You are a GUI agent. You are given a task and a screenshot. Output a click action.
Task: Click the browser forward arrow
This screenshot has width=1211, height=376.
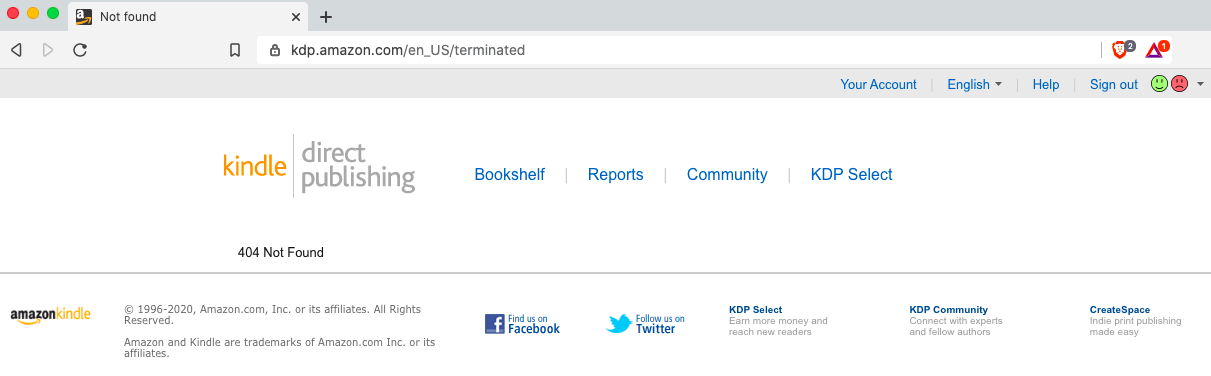[x=48, y=50]
